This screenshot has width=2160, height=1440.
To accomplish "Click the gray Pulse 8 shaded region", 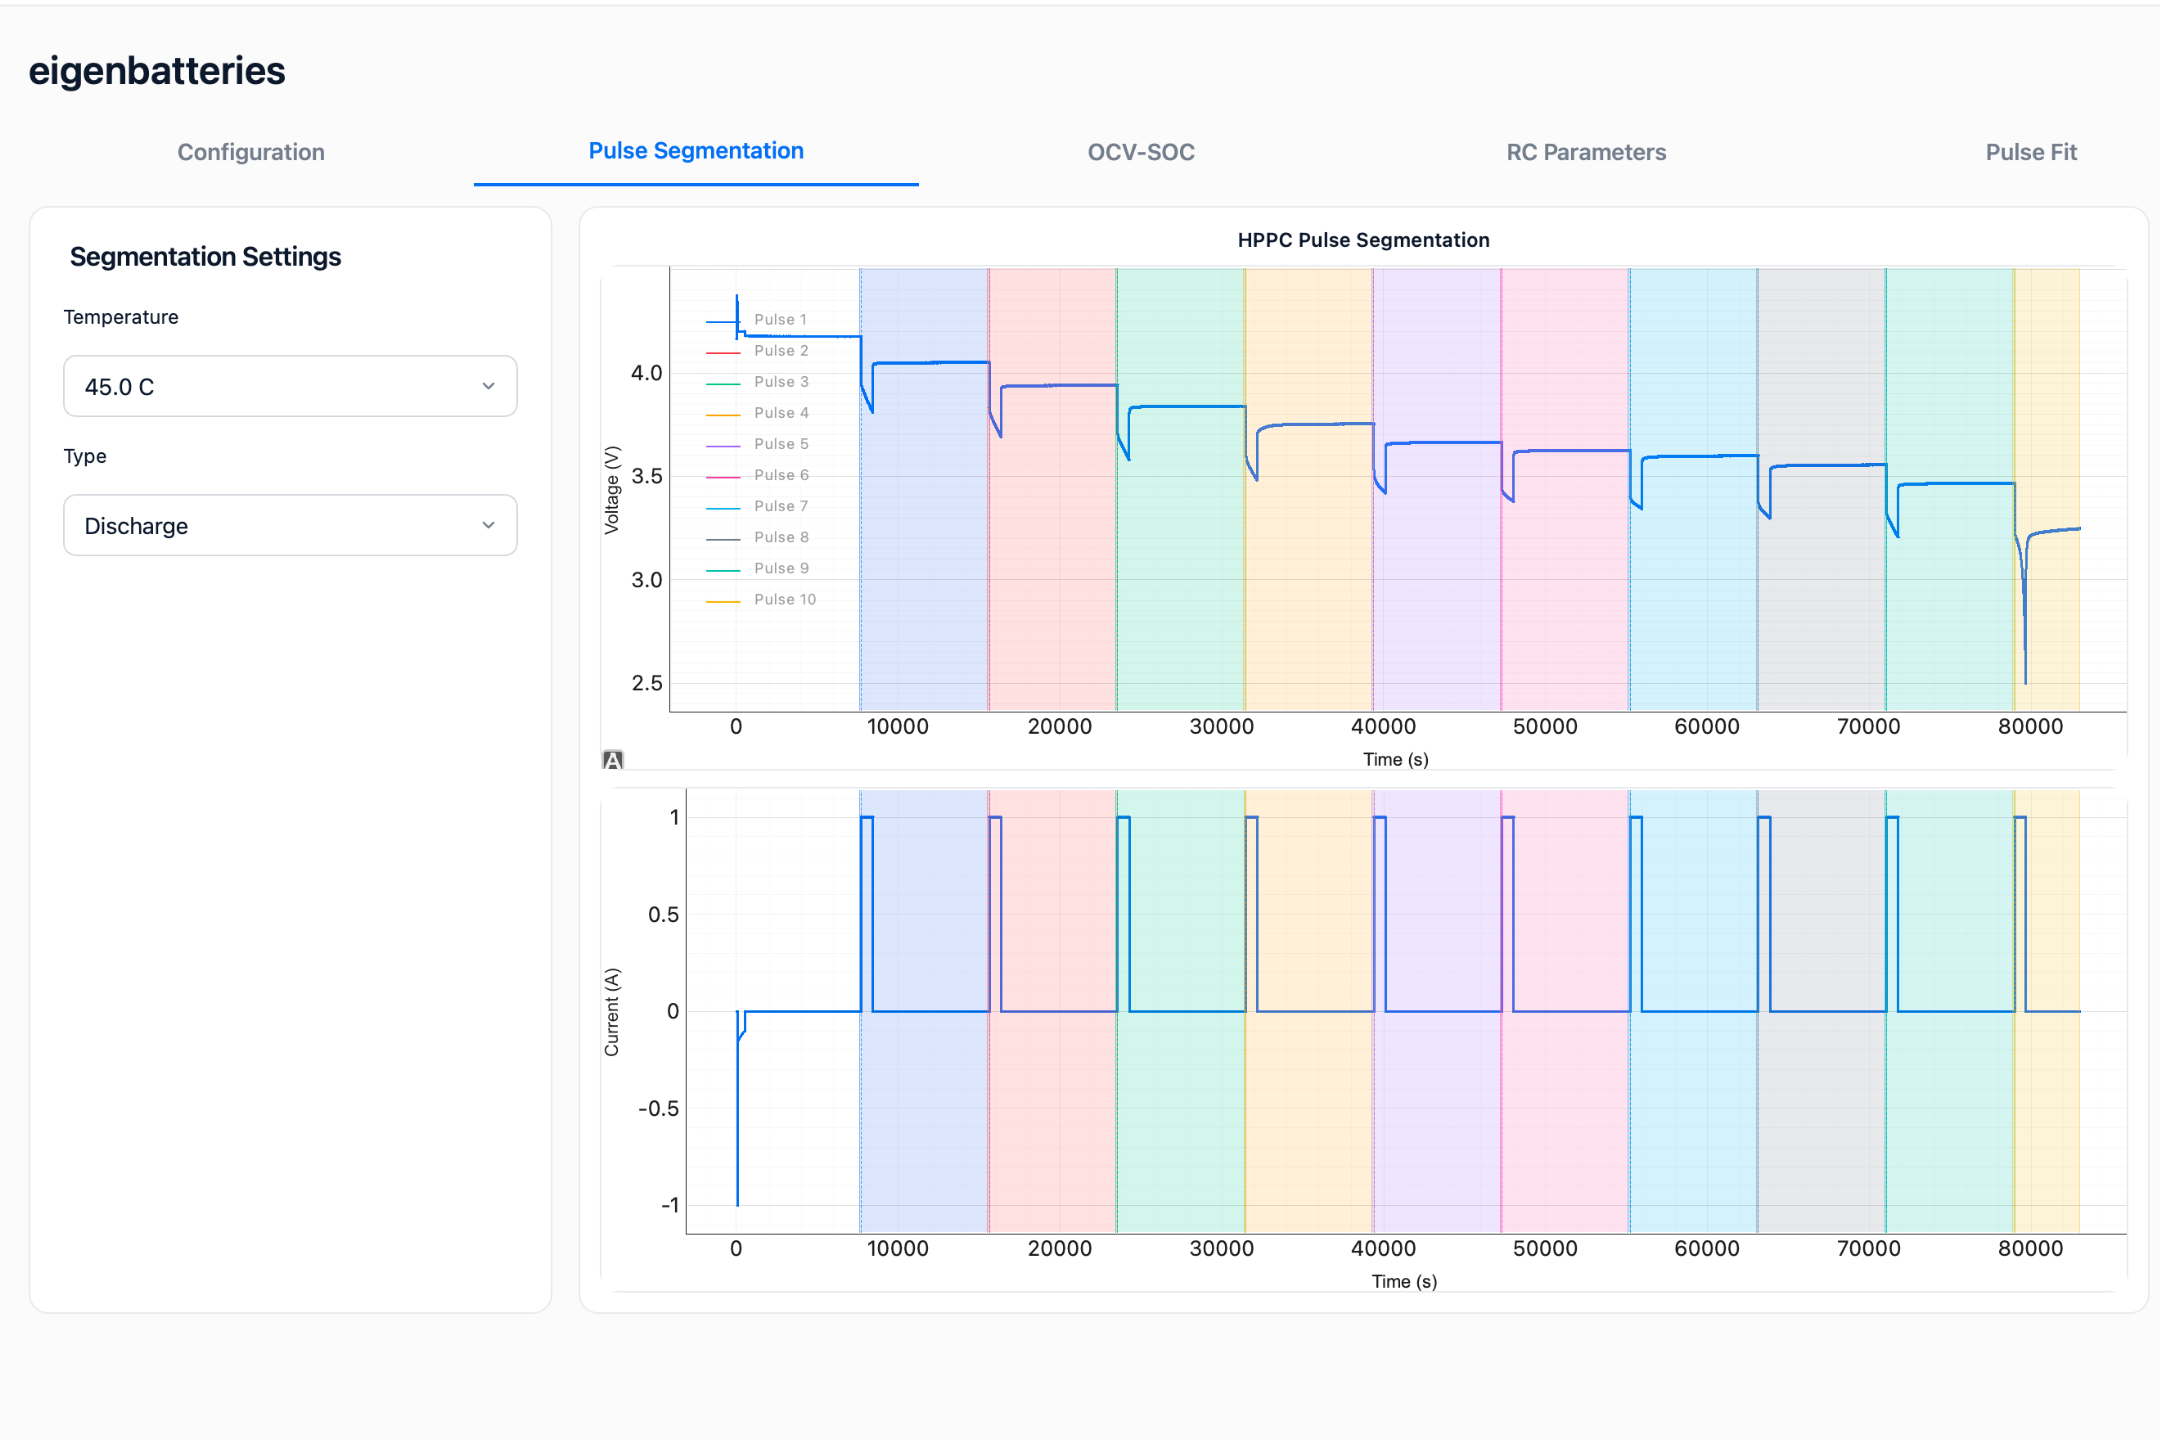I will click(1822, 600).
